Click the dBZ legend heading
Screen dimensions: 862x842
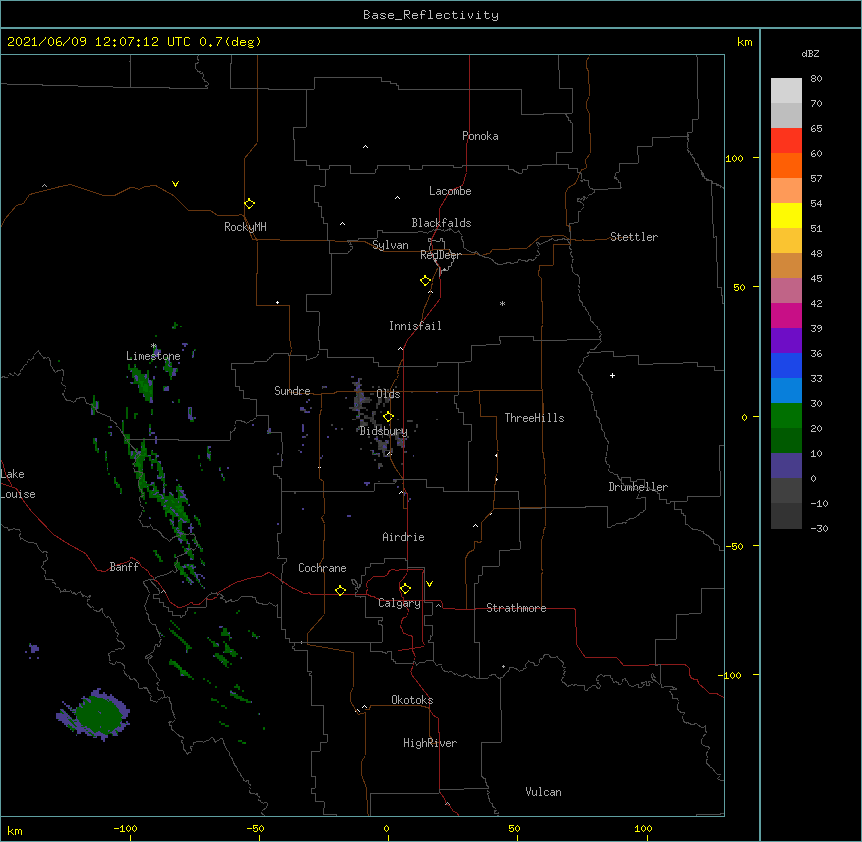coord(810,53)
